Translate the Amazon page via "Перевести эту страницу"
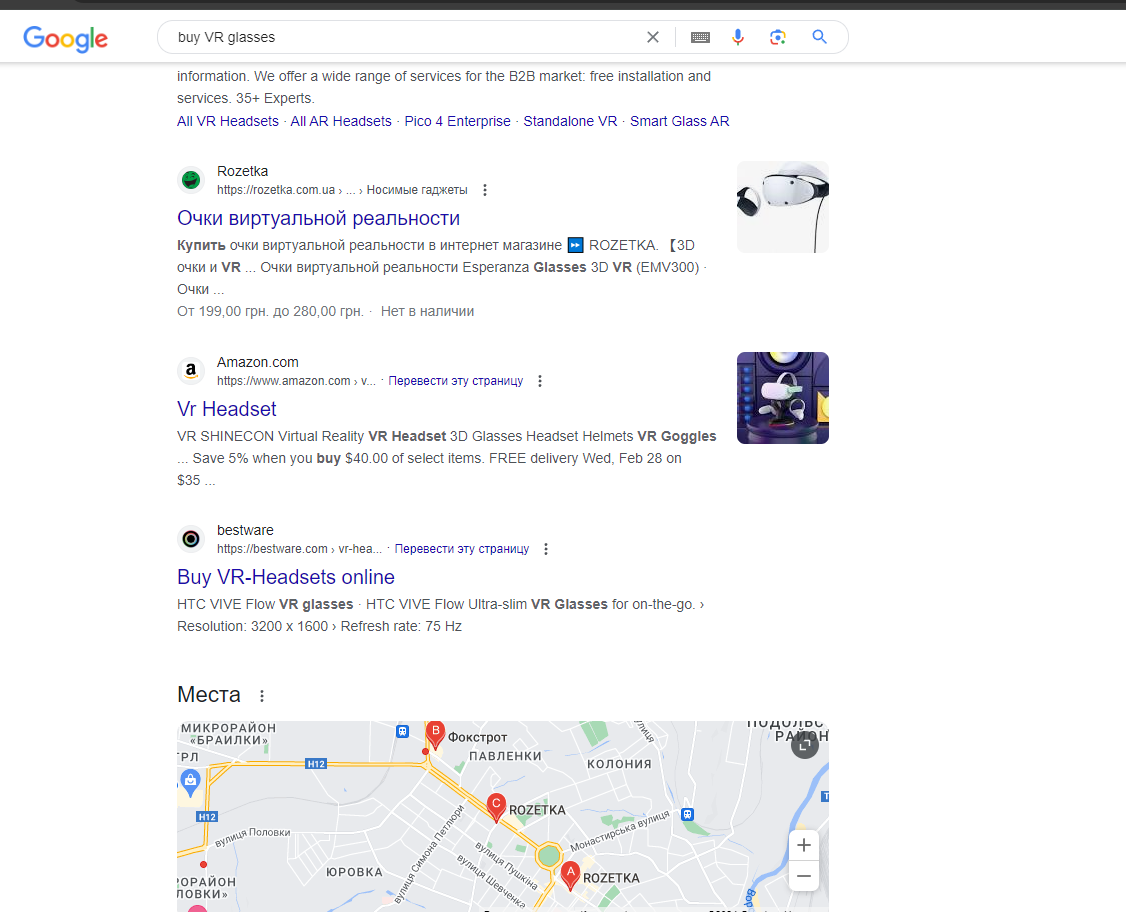This screenshot has height=912, width=1126. click(455, 381)
